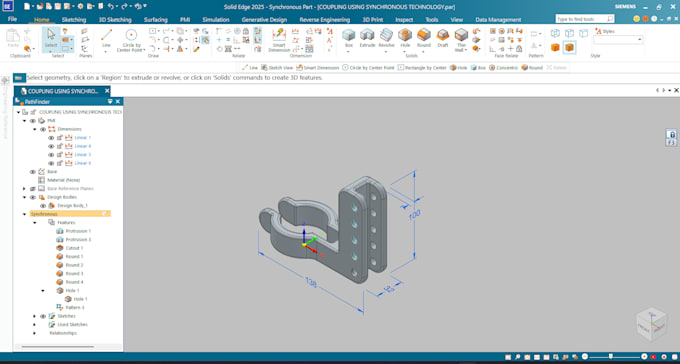
Task: Toggle visibility of Linear 5 dimension
Action: (51, 155)
